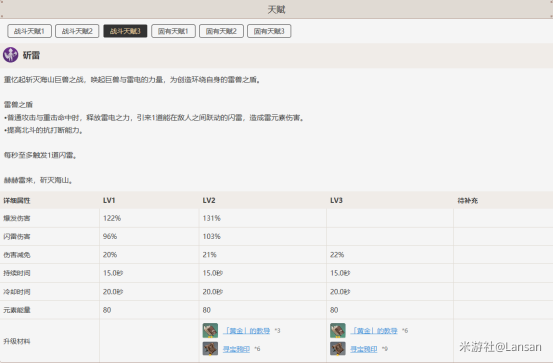Open the 寻宝鸦印 link marked *9
The width and height of the screenshot is (553, 364).
(x=364, y=349)
